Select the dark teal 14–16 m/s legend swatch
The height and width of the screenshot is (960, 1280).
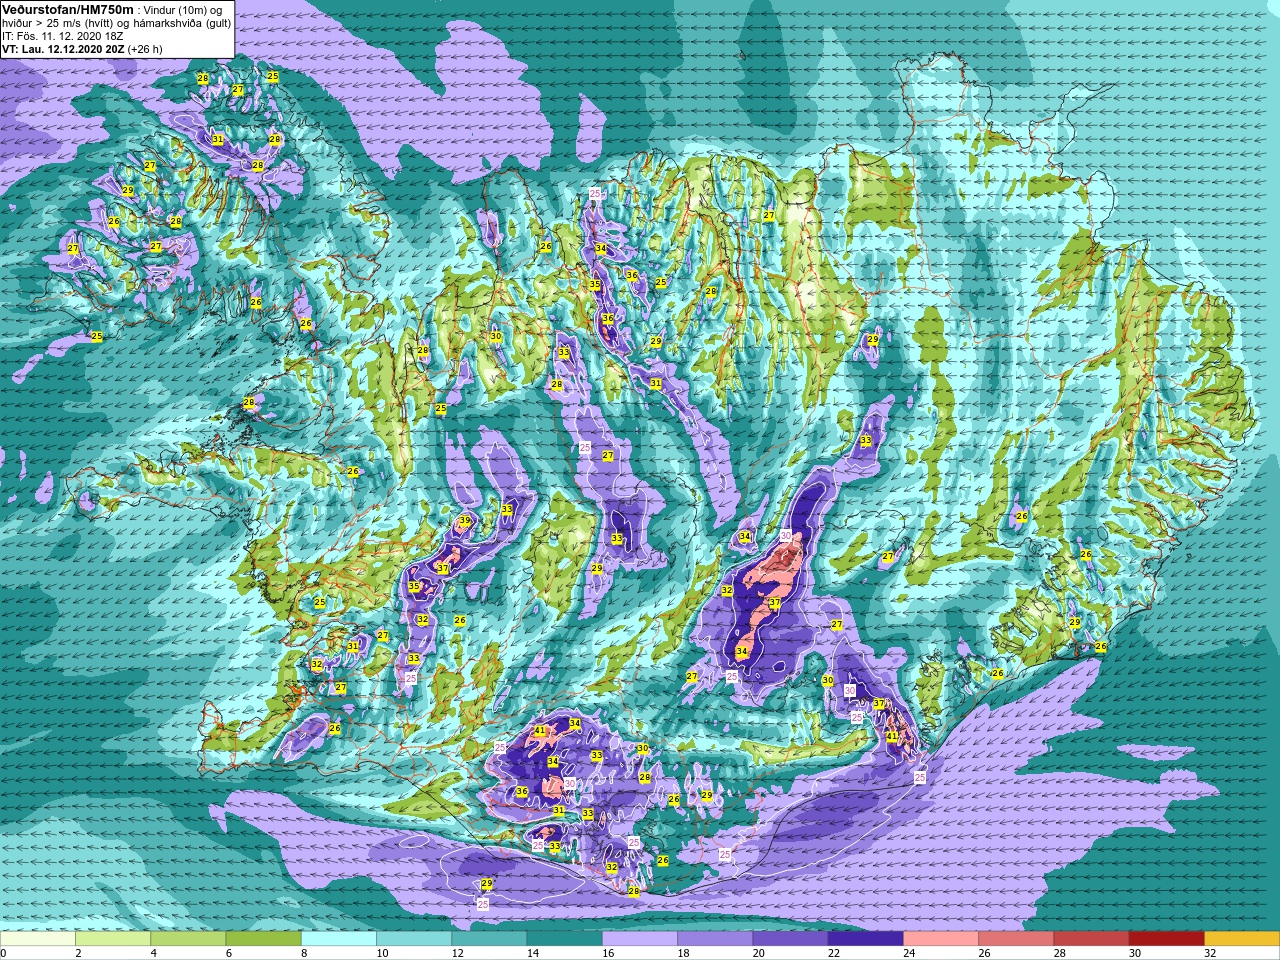coord(564,939)
